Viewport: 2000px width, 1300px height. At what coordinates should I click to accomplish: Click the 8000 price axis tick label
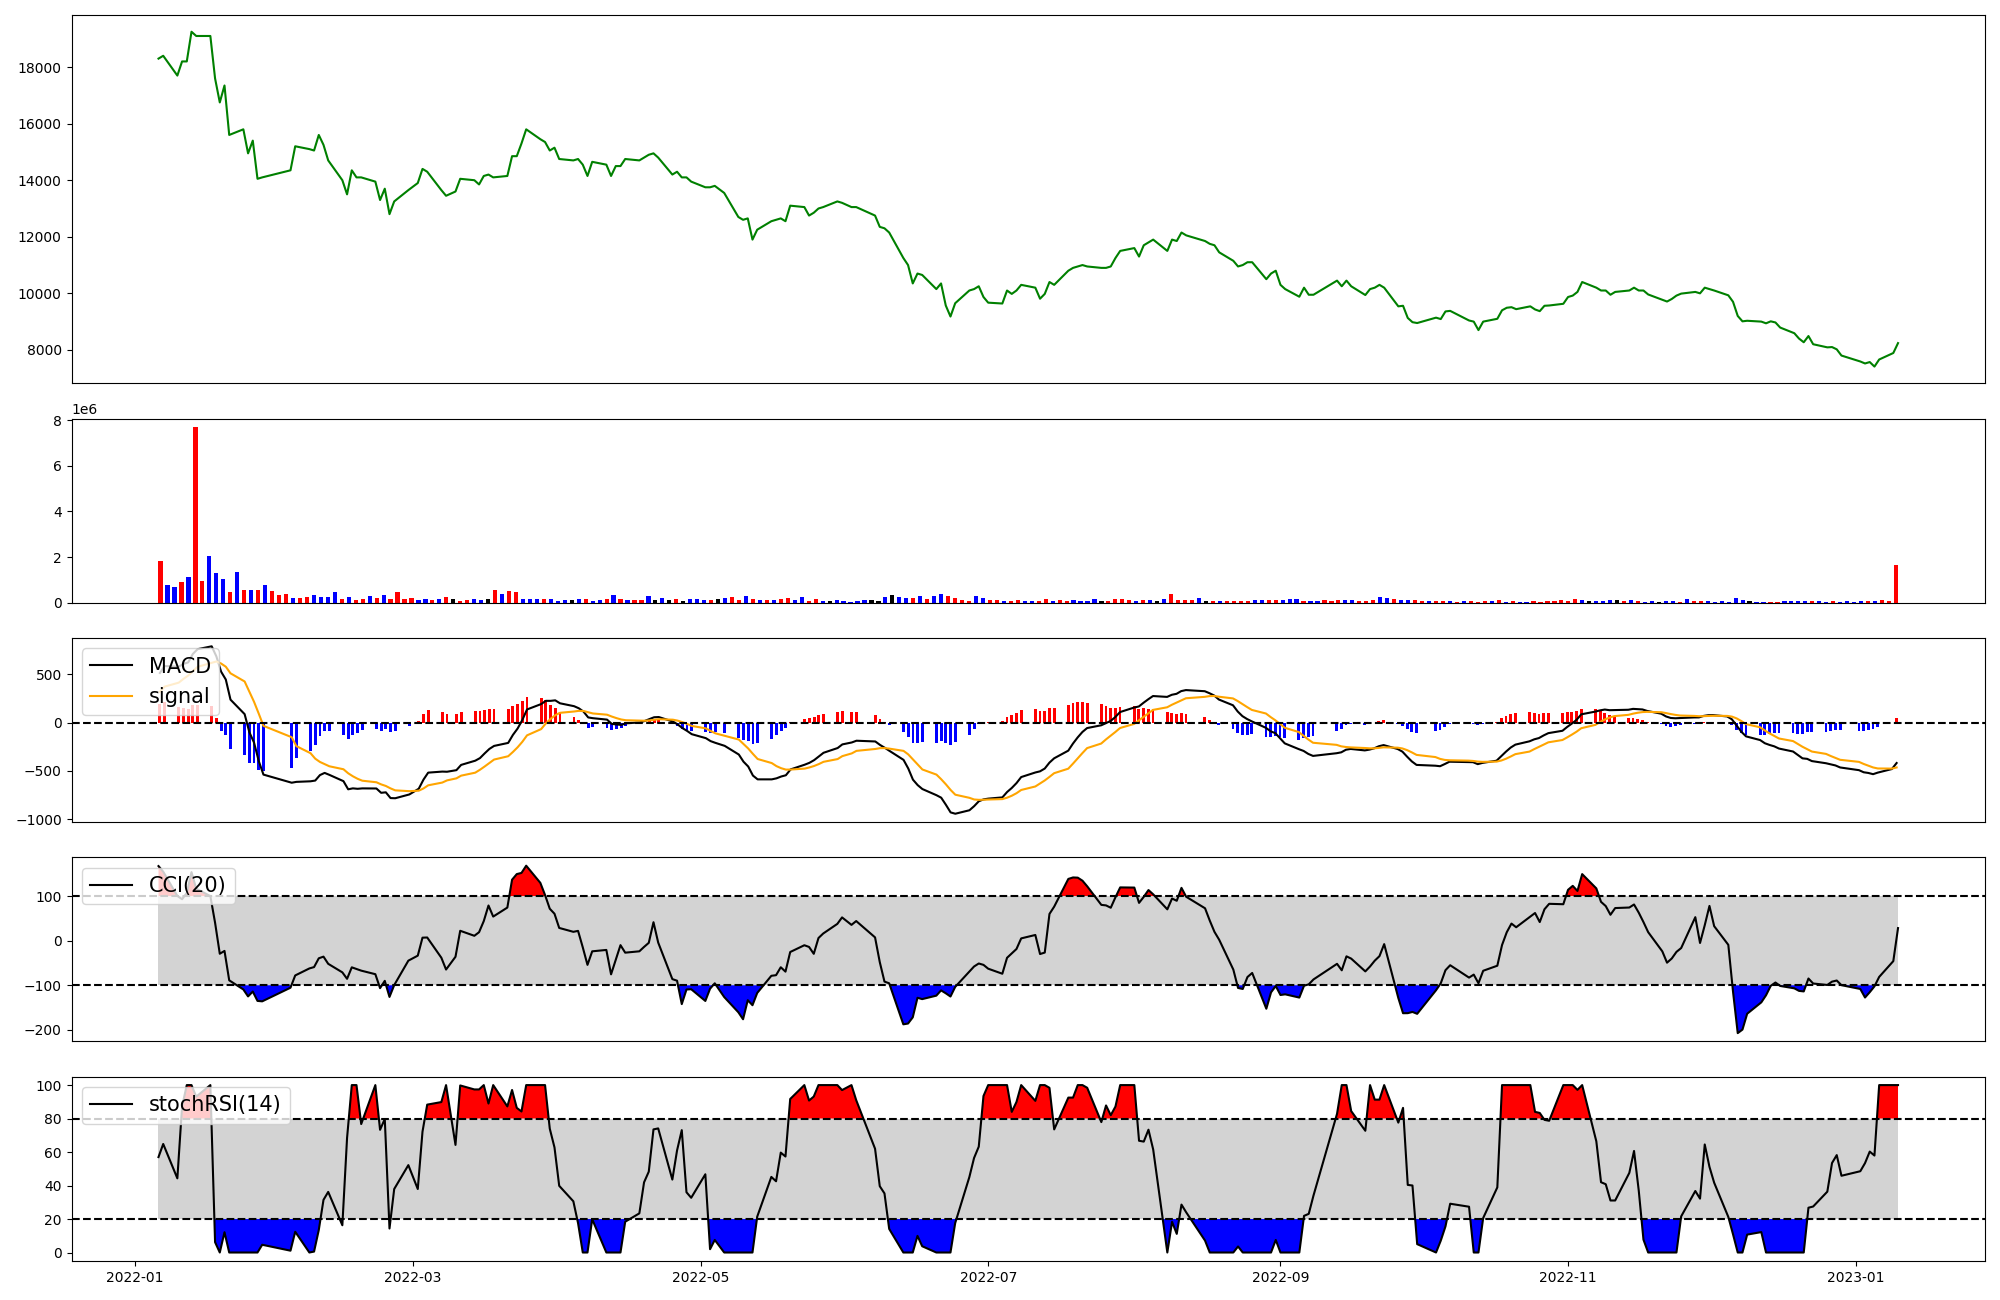44,351
